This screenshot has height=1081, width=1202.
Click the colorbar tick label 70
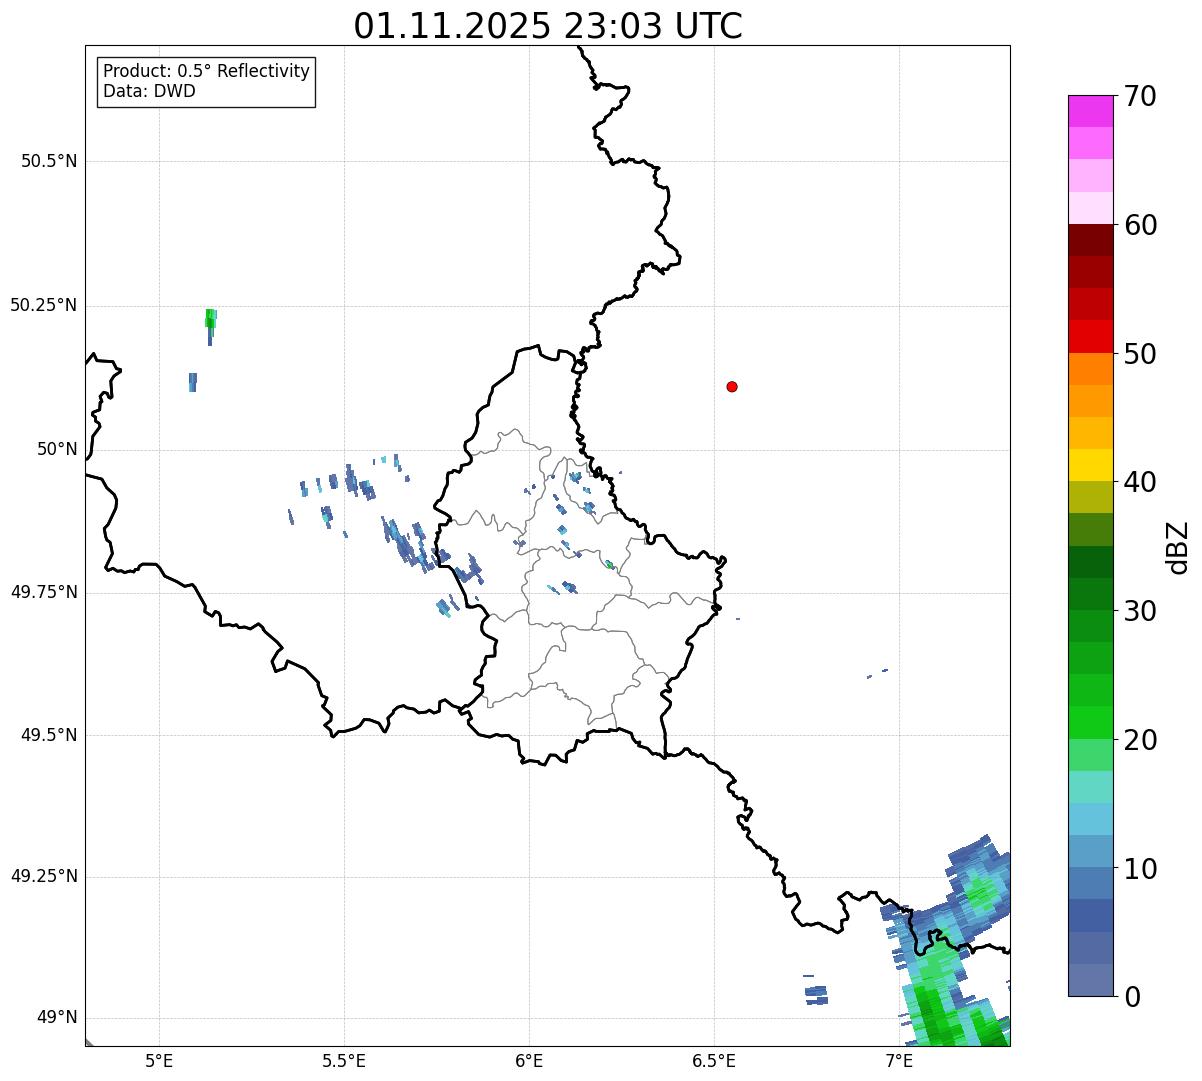[1140, 96]
